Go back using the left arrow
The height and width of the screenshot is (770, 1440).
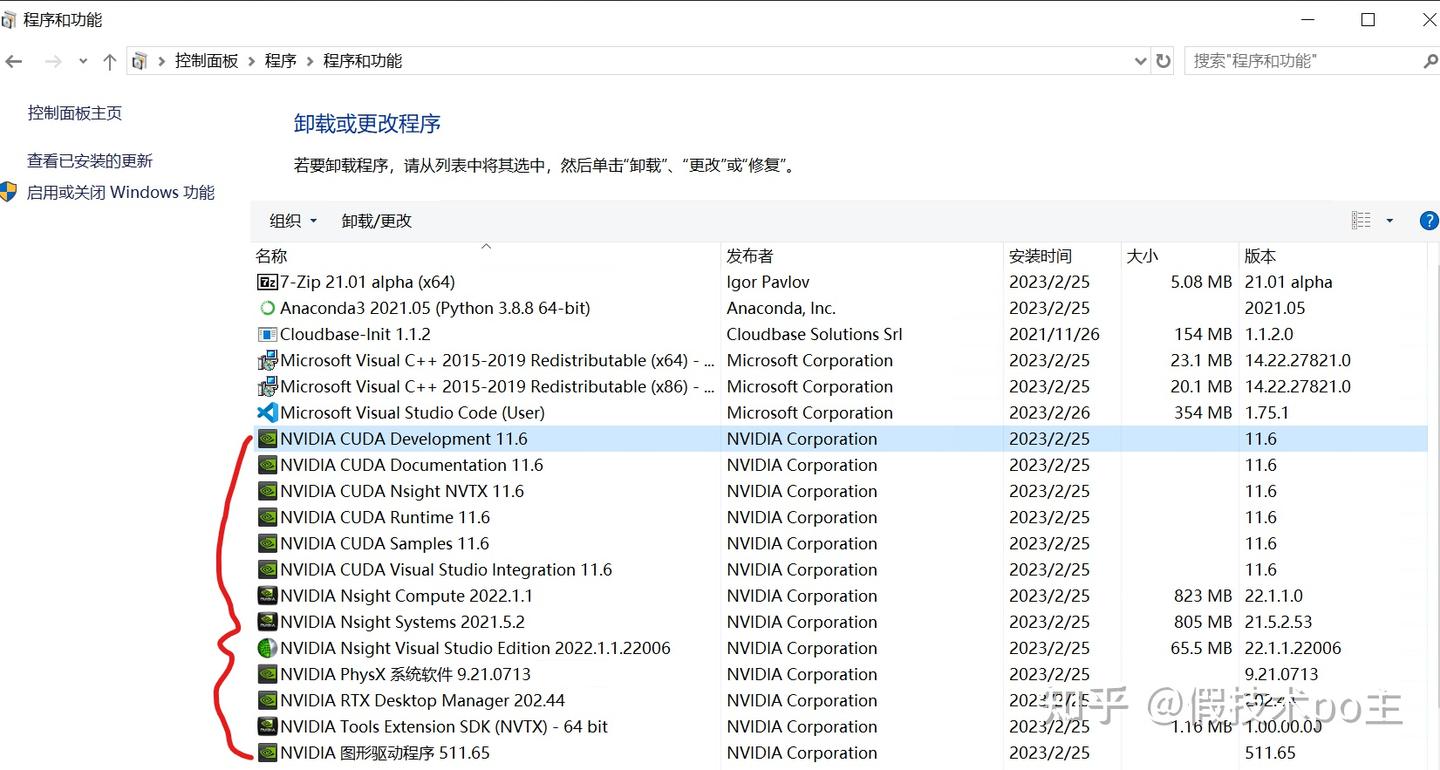pos(14,62)
